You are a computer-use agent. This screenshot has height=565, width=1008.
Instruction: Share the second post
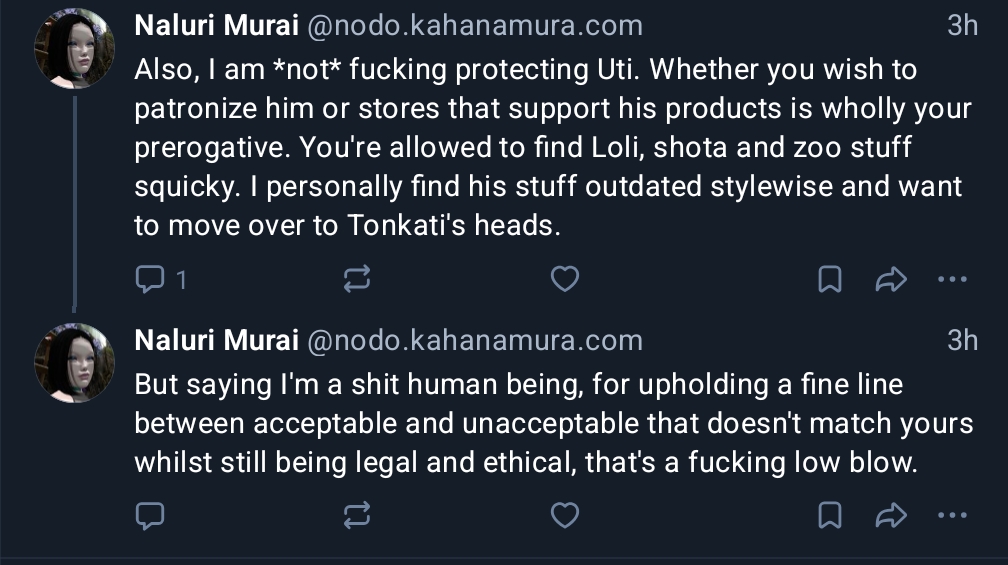click(x=890, y=516)
